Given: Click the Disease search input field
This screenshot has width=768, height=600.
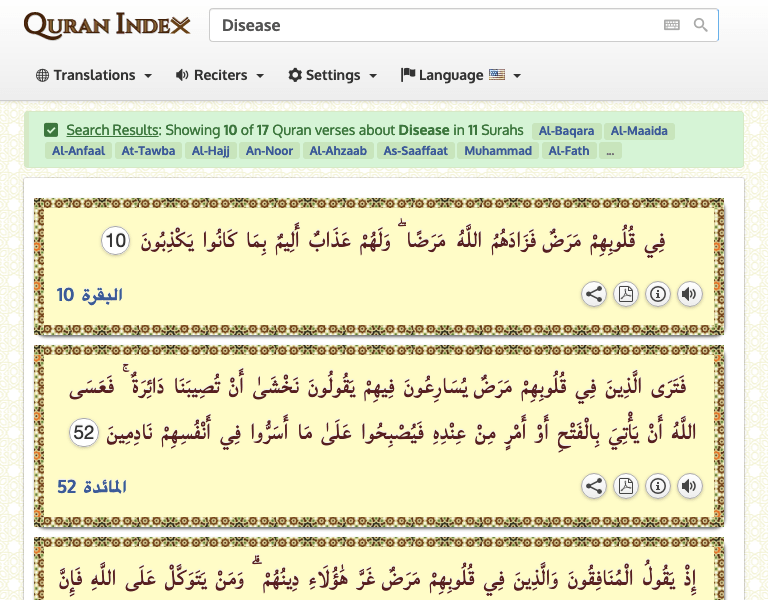Looking at the screenshot, I should (436, 25).
